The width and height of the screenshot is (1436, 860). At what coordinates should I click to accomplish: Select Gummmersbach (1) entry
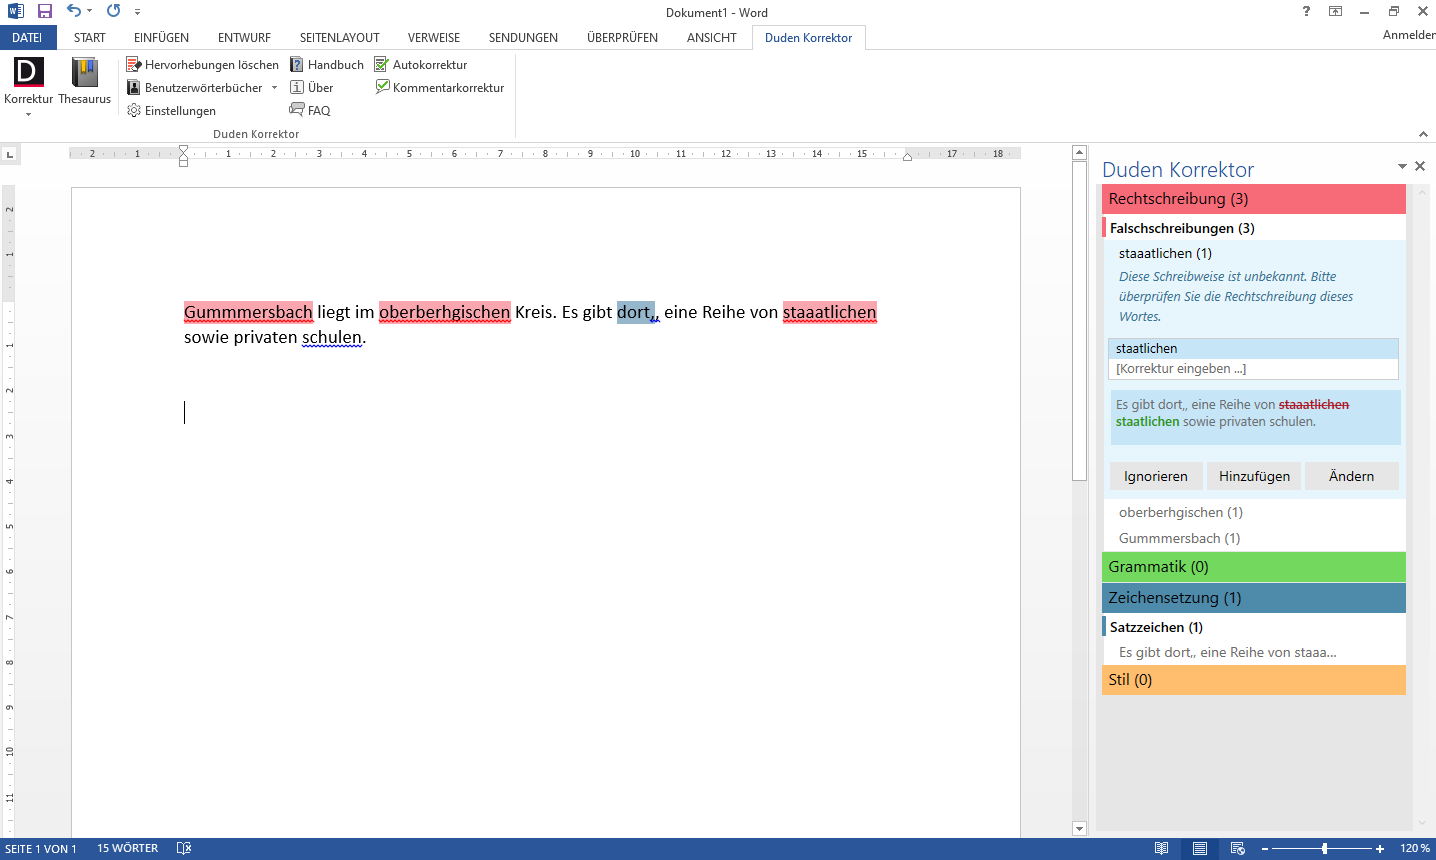click(x=1180, y=538)
